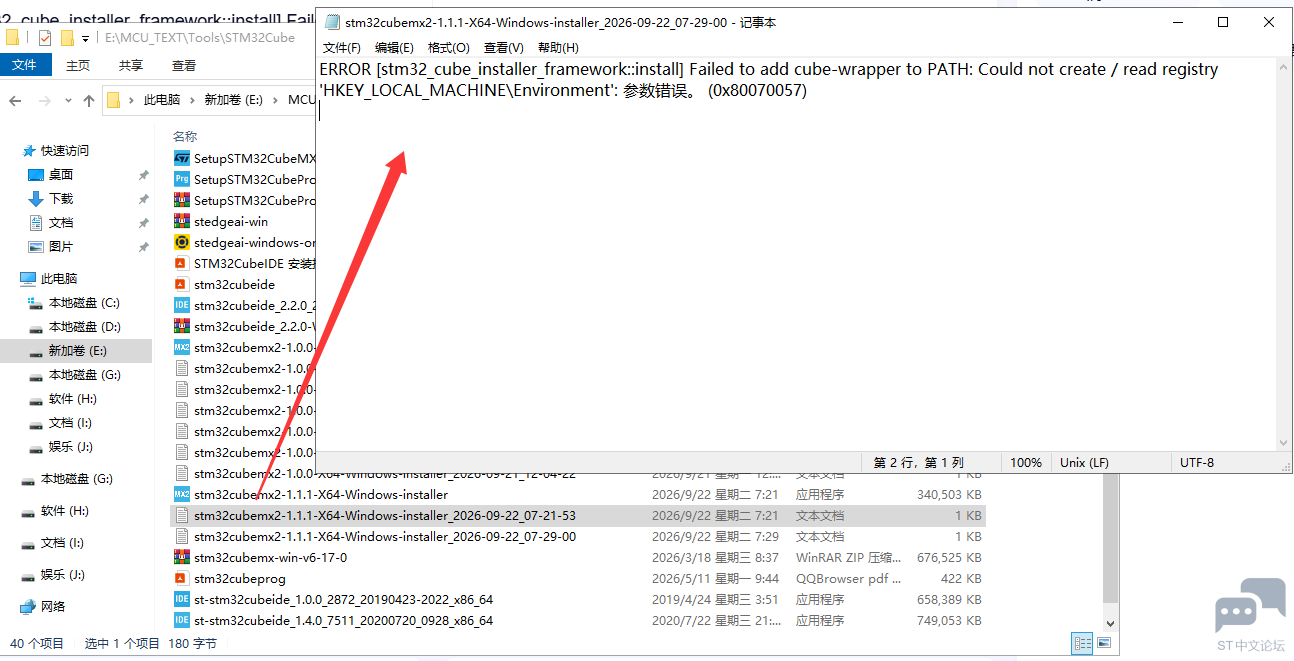Click the Explorer forward arrow
This screenshot has width=1294, height=661.
(x=44, y=100)
